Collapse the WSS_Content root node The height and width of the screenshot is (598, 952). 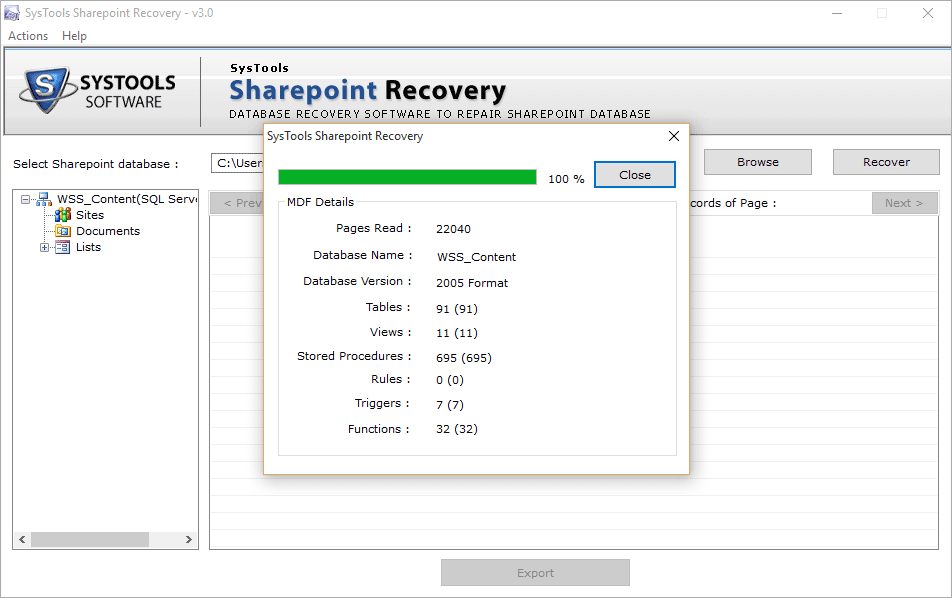coord(25,199)
